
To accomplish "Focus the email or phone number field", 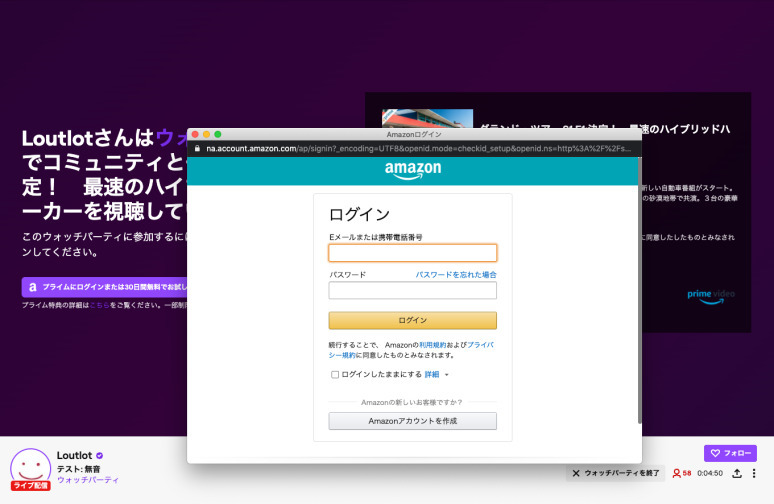I will [413, 253].
